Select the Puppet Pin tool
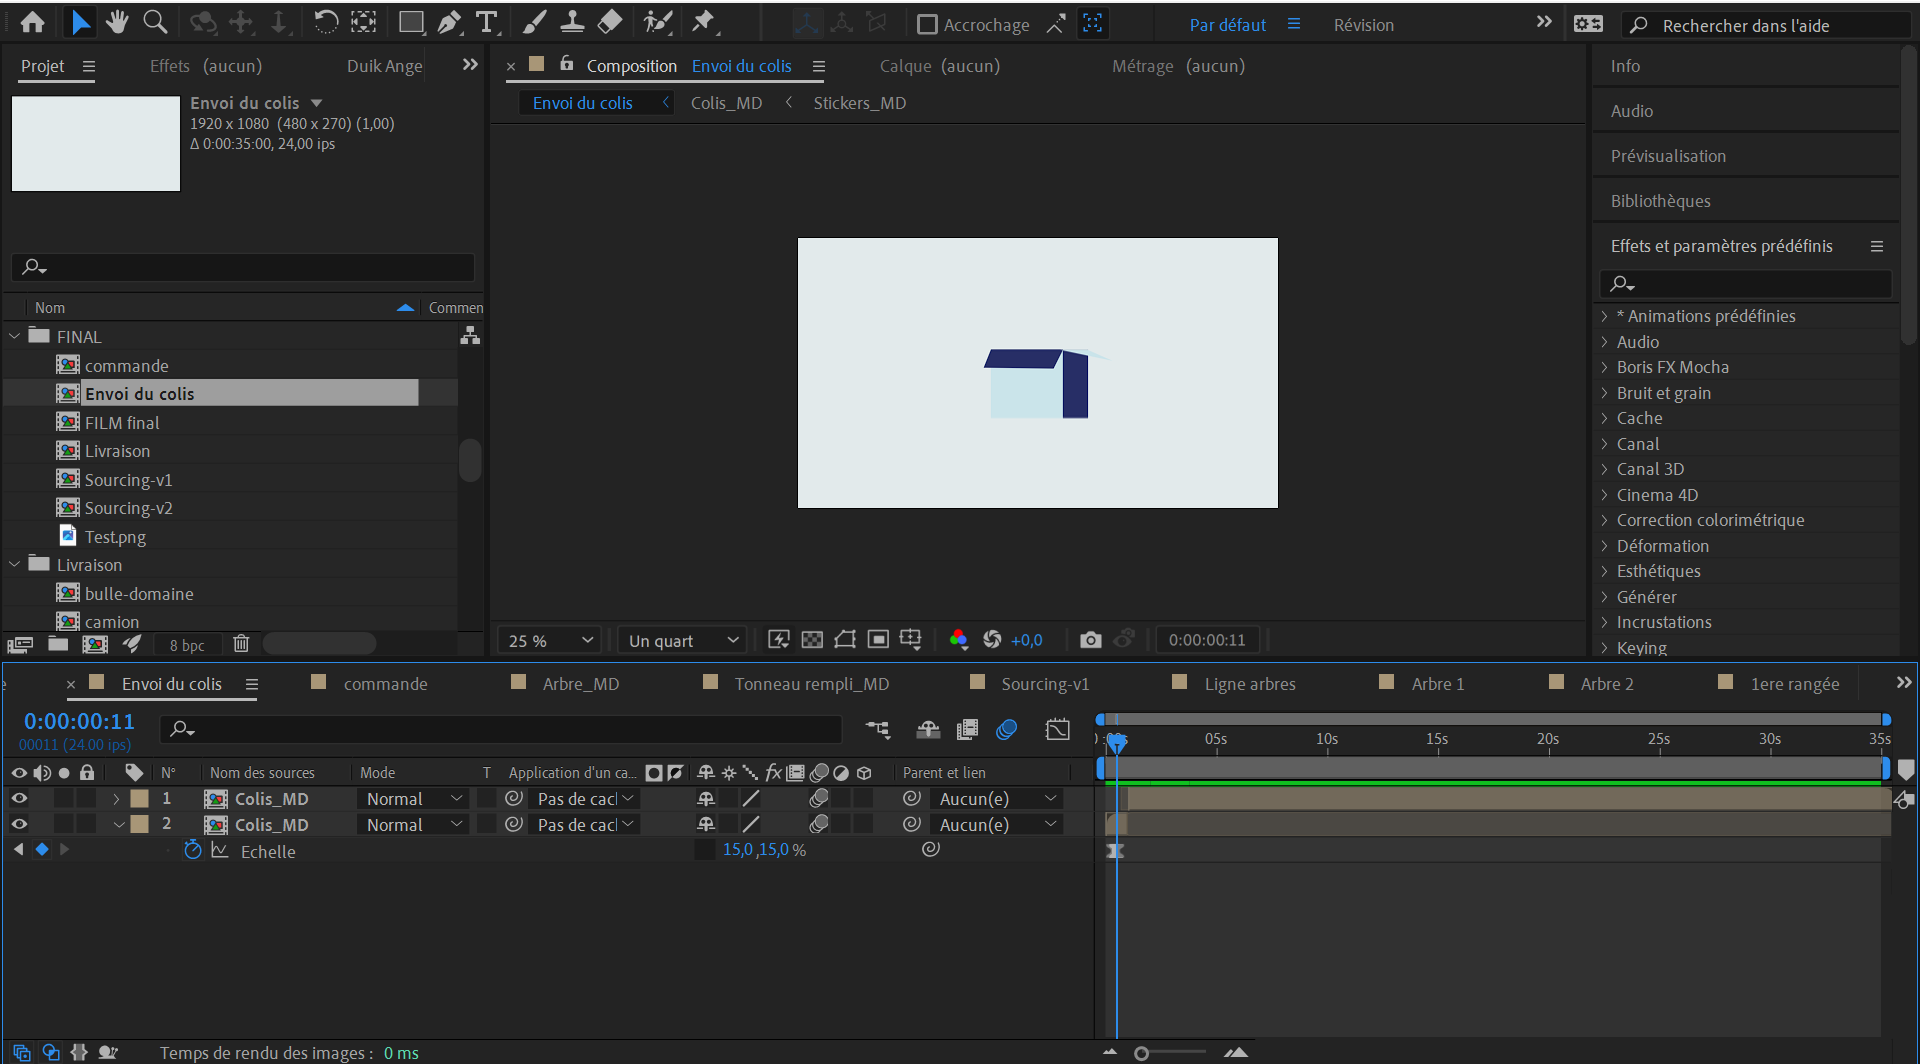 coord(704,22)
